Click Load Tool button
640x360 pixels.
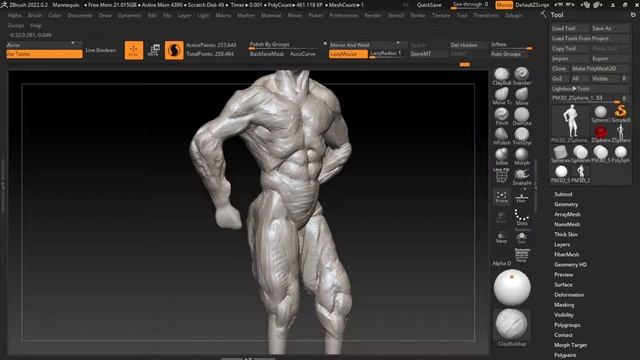click(x=570, y=28)
